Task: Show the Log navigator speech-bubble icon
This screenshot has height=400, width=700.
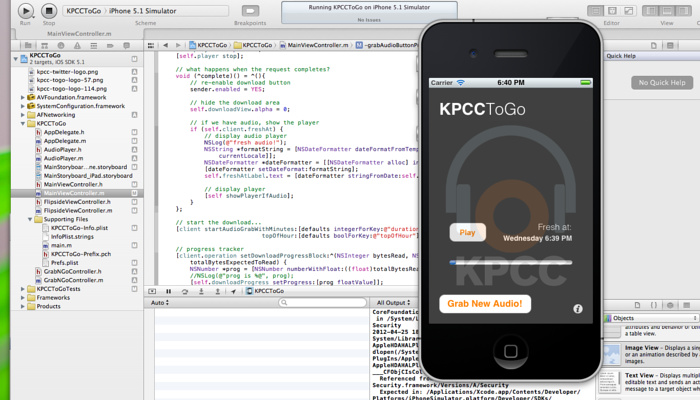Action: [126, 46]
